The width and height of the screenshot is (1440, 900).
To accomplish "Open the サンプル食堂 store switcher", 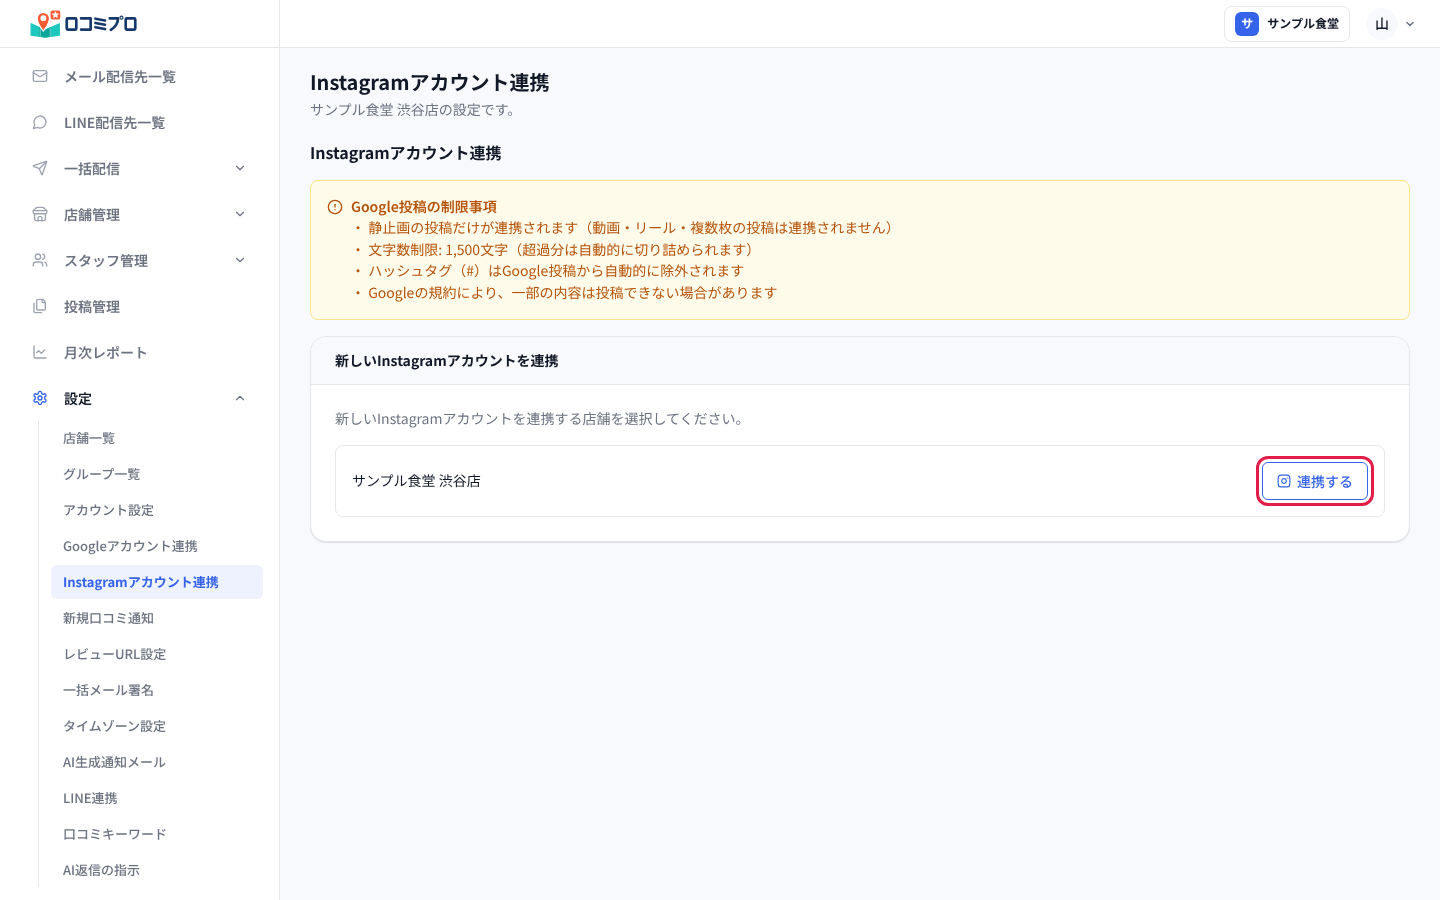I will [x=1287, y=24].
